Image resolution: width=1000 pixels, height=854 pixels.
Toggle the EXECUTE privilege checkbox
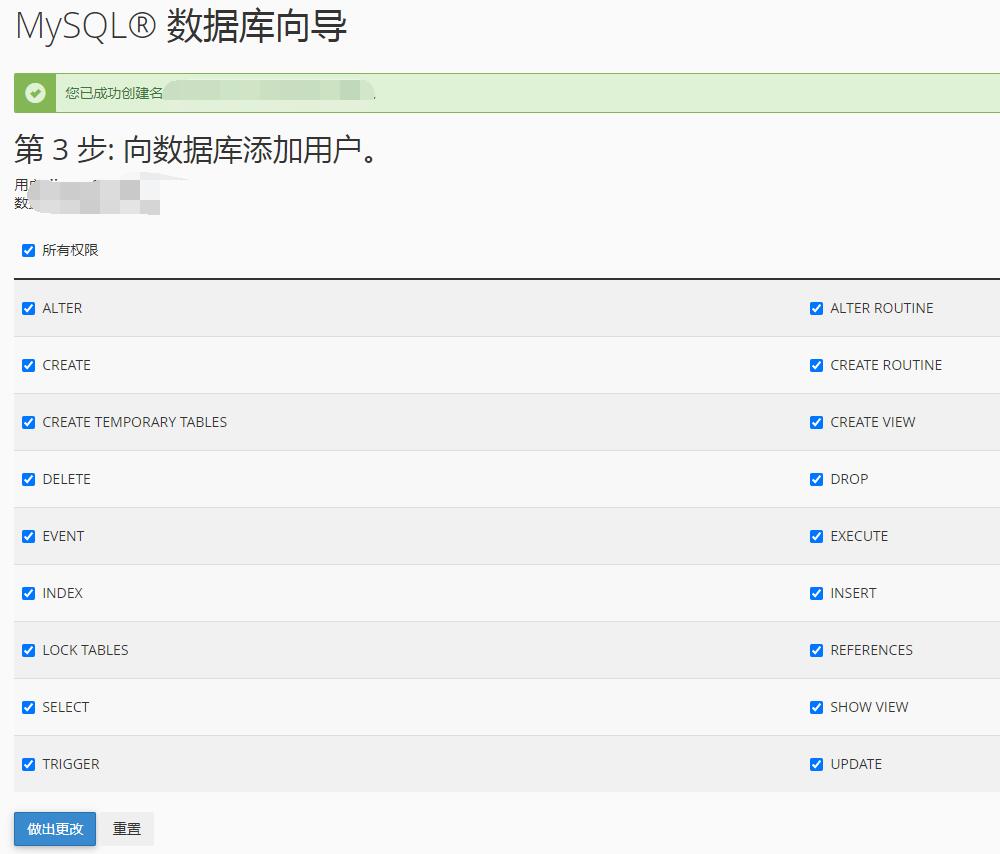(816, 536)
